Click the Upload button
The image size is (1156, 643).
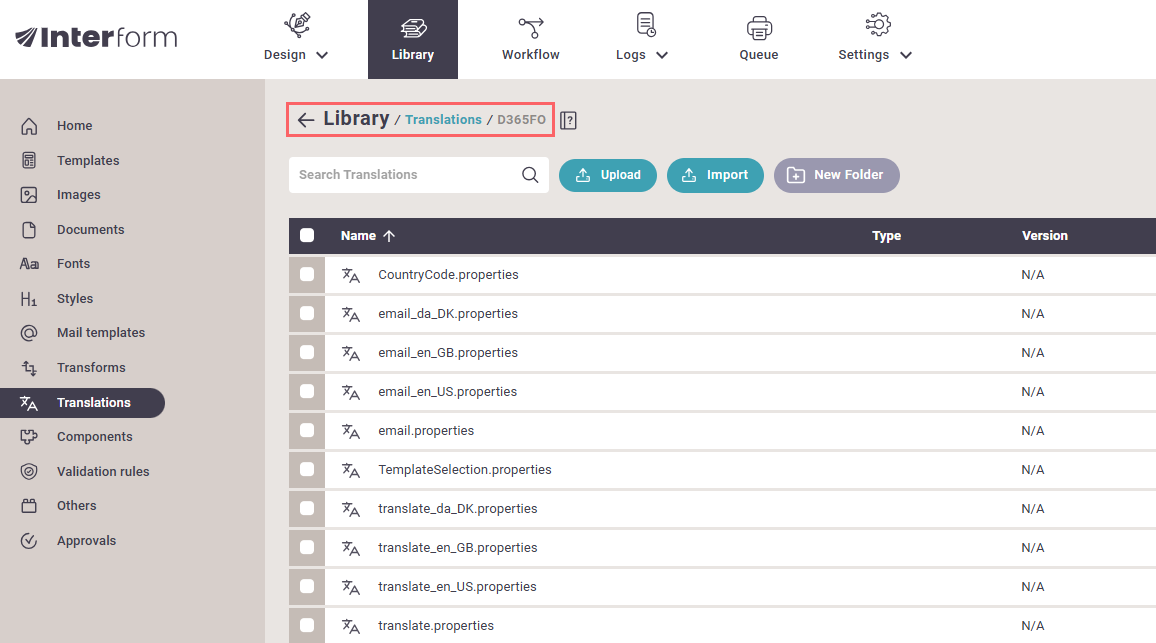pyautogui.click(x=607, y=175)
